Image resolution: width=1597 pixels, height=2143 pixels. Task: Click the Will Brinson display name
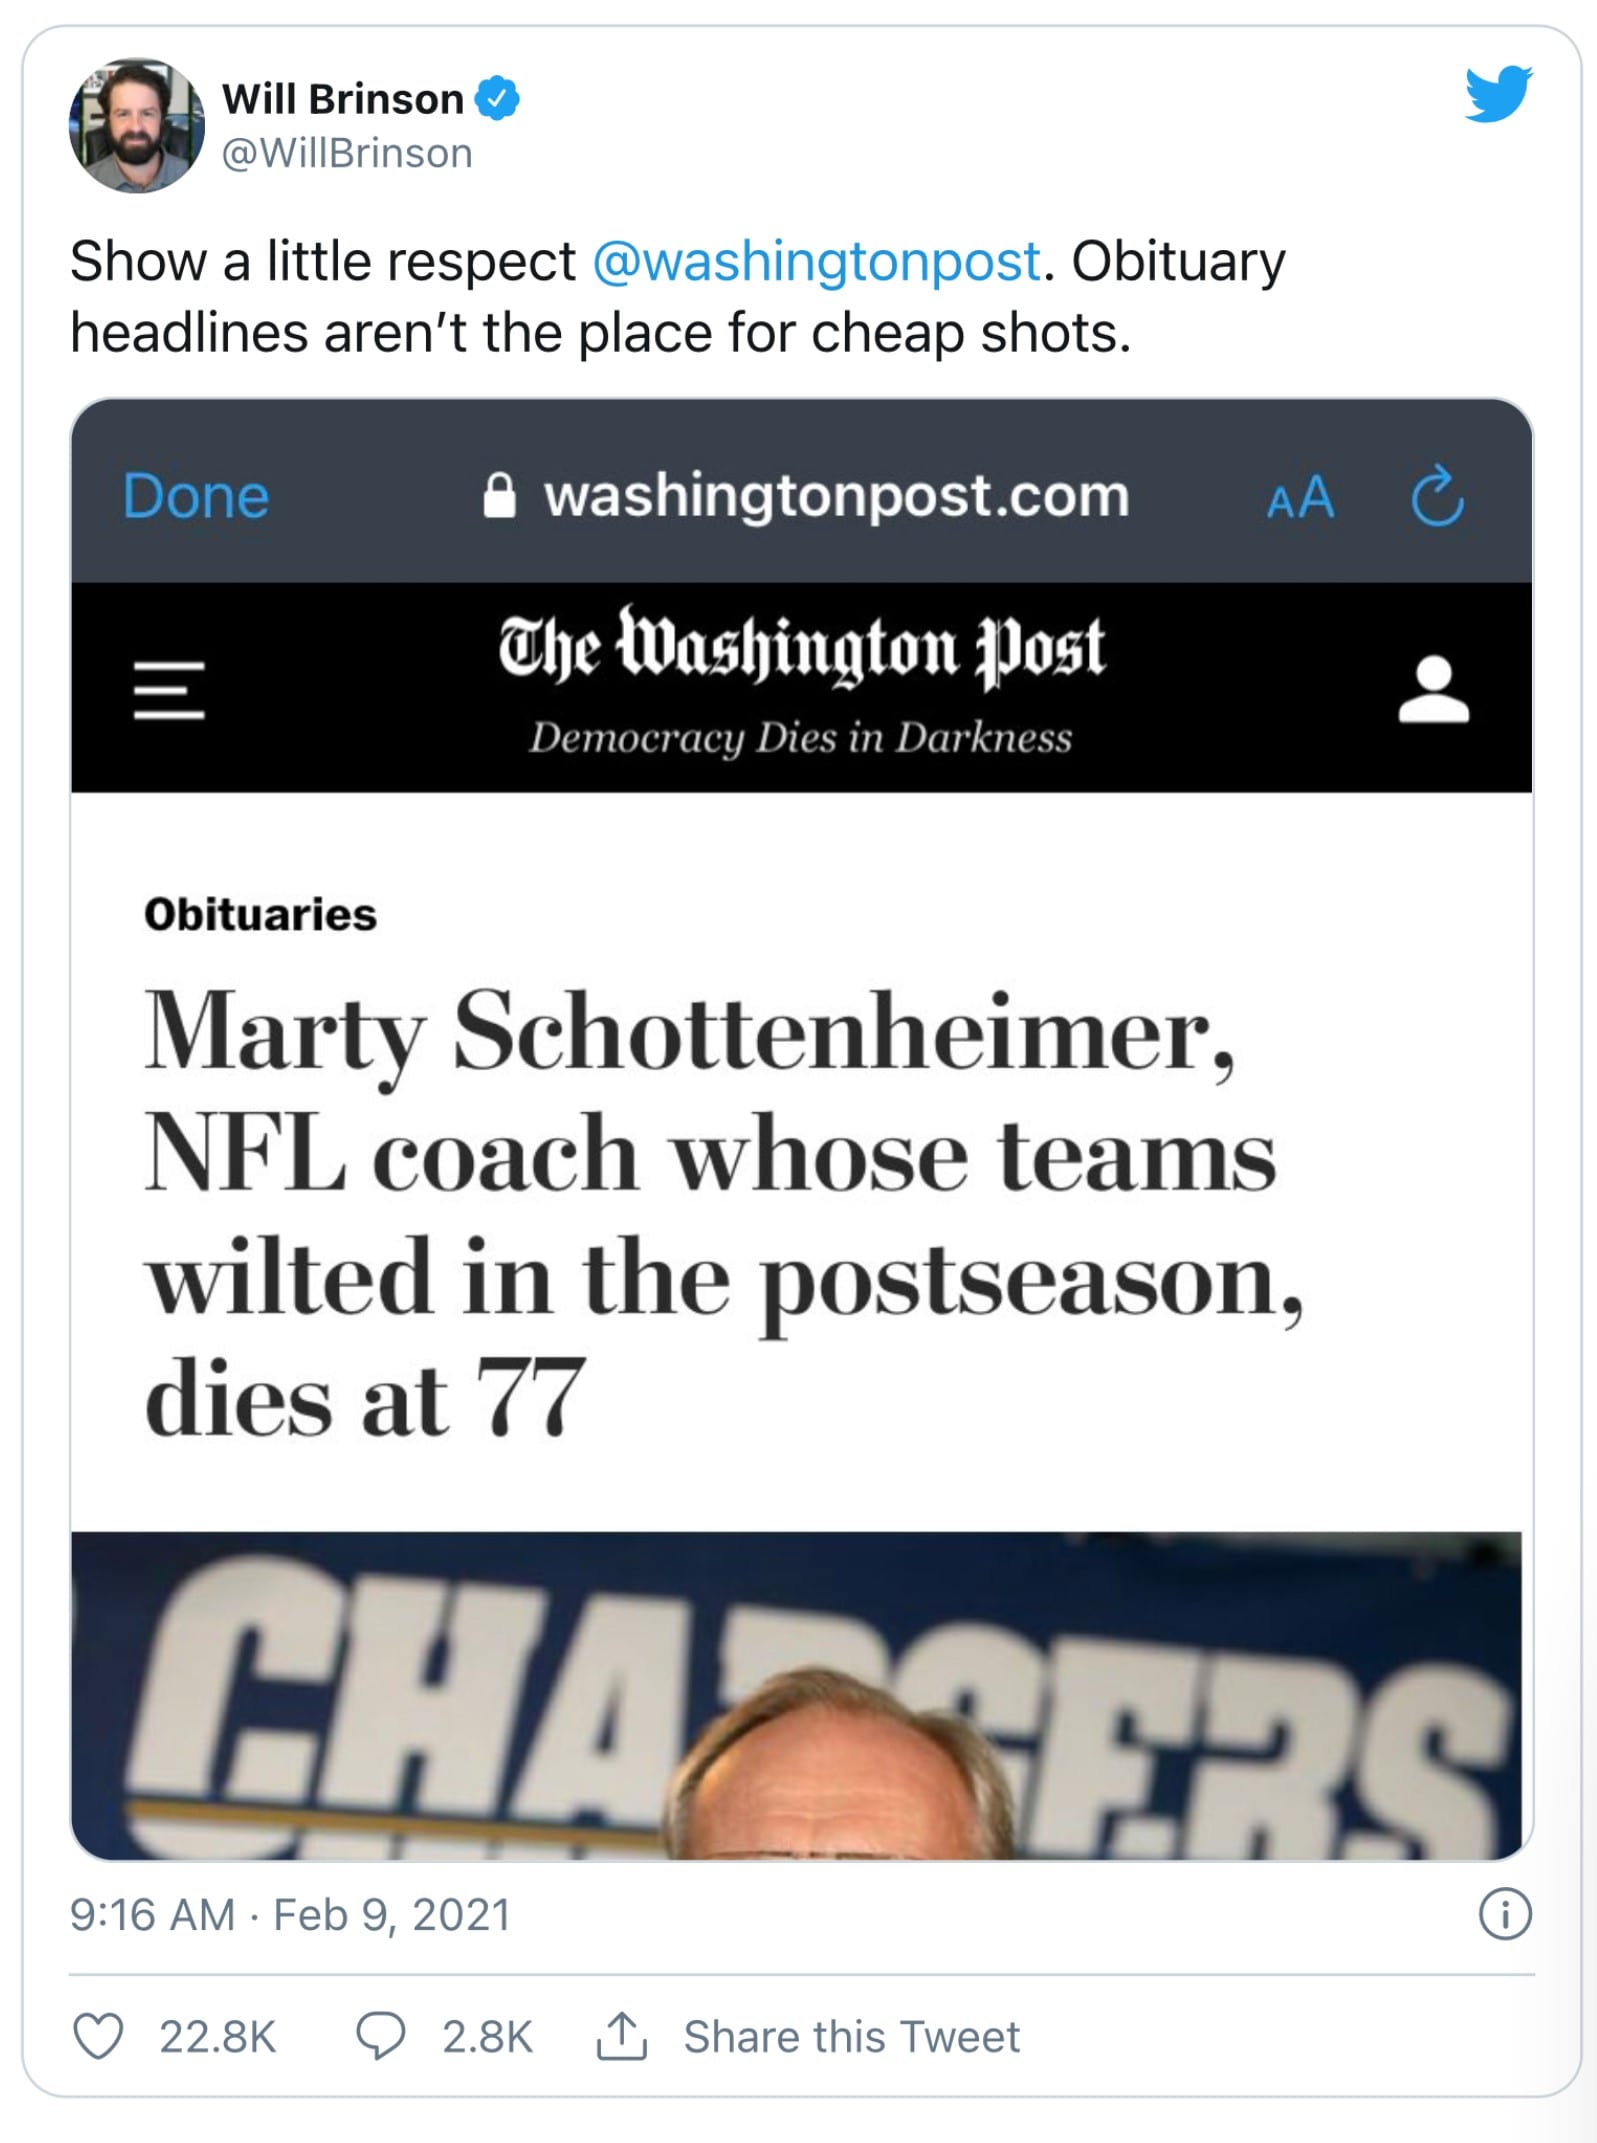(342, 99)
